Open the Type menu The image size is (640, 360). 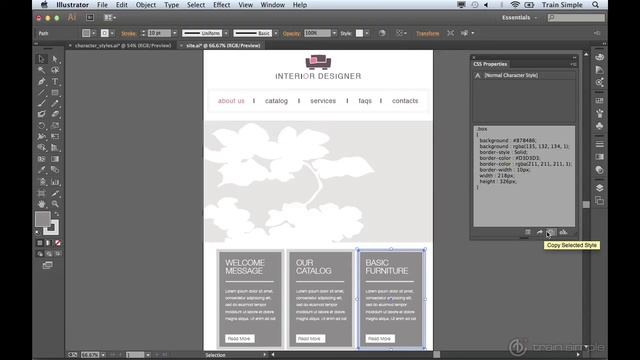coord(171,5)
